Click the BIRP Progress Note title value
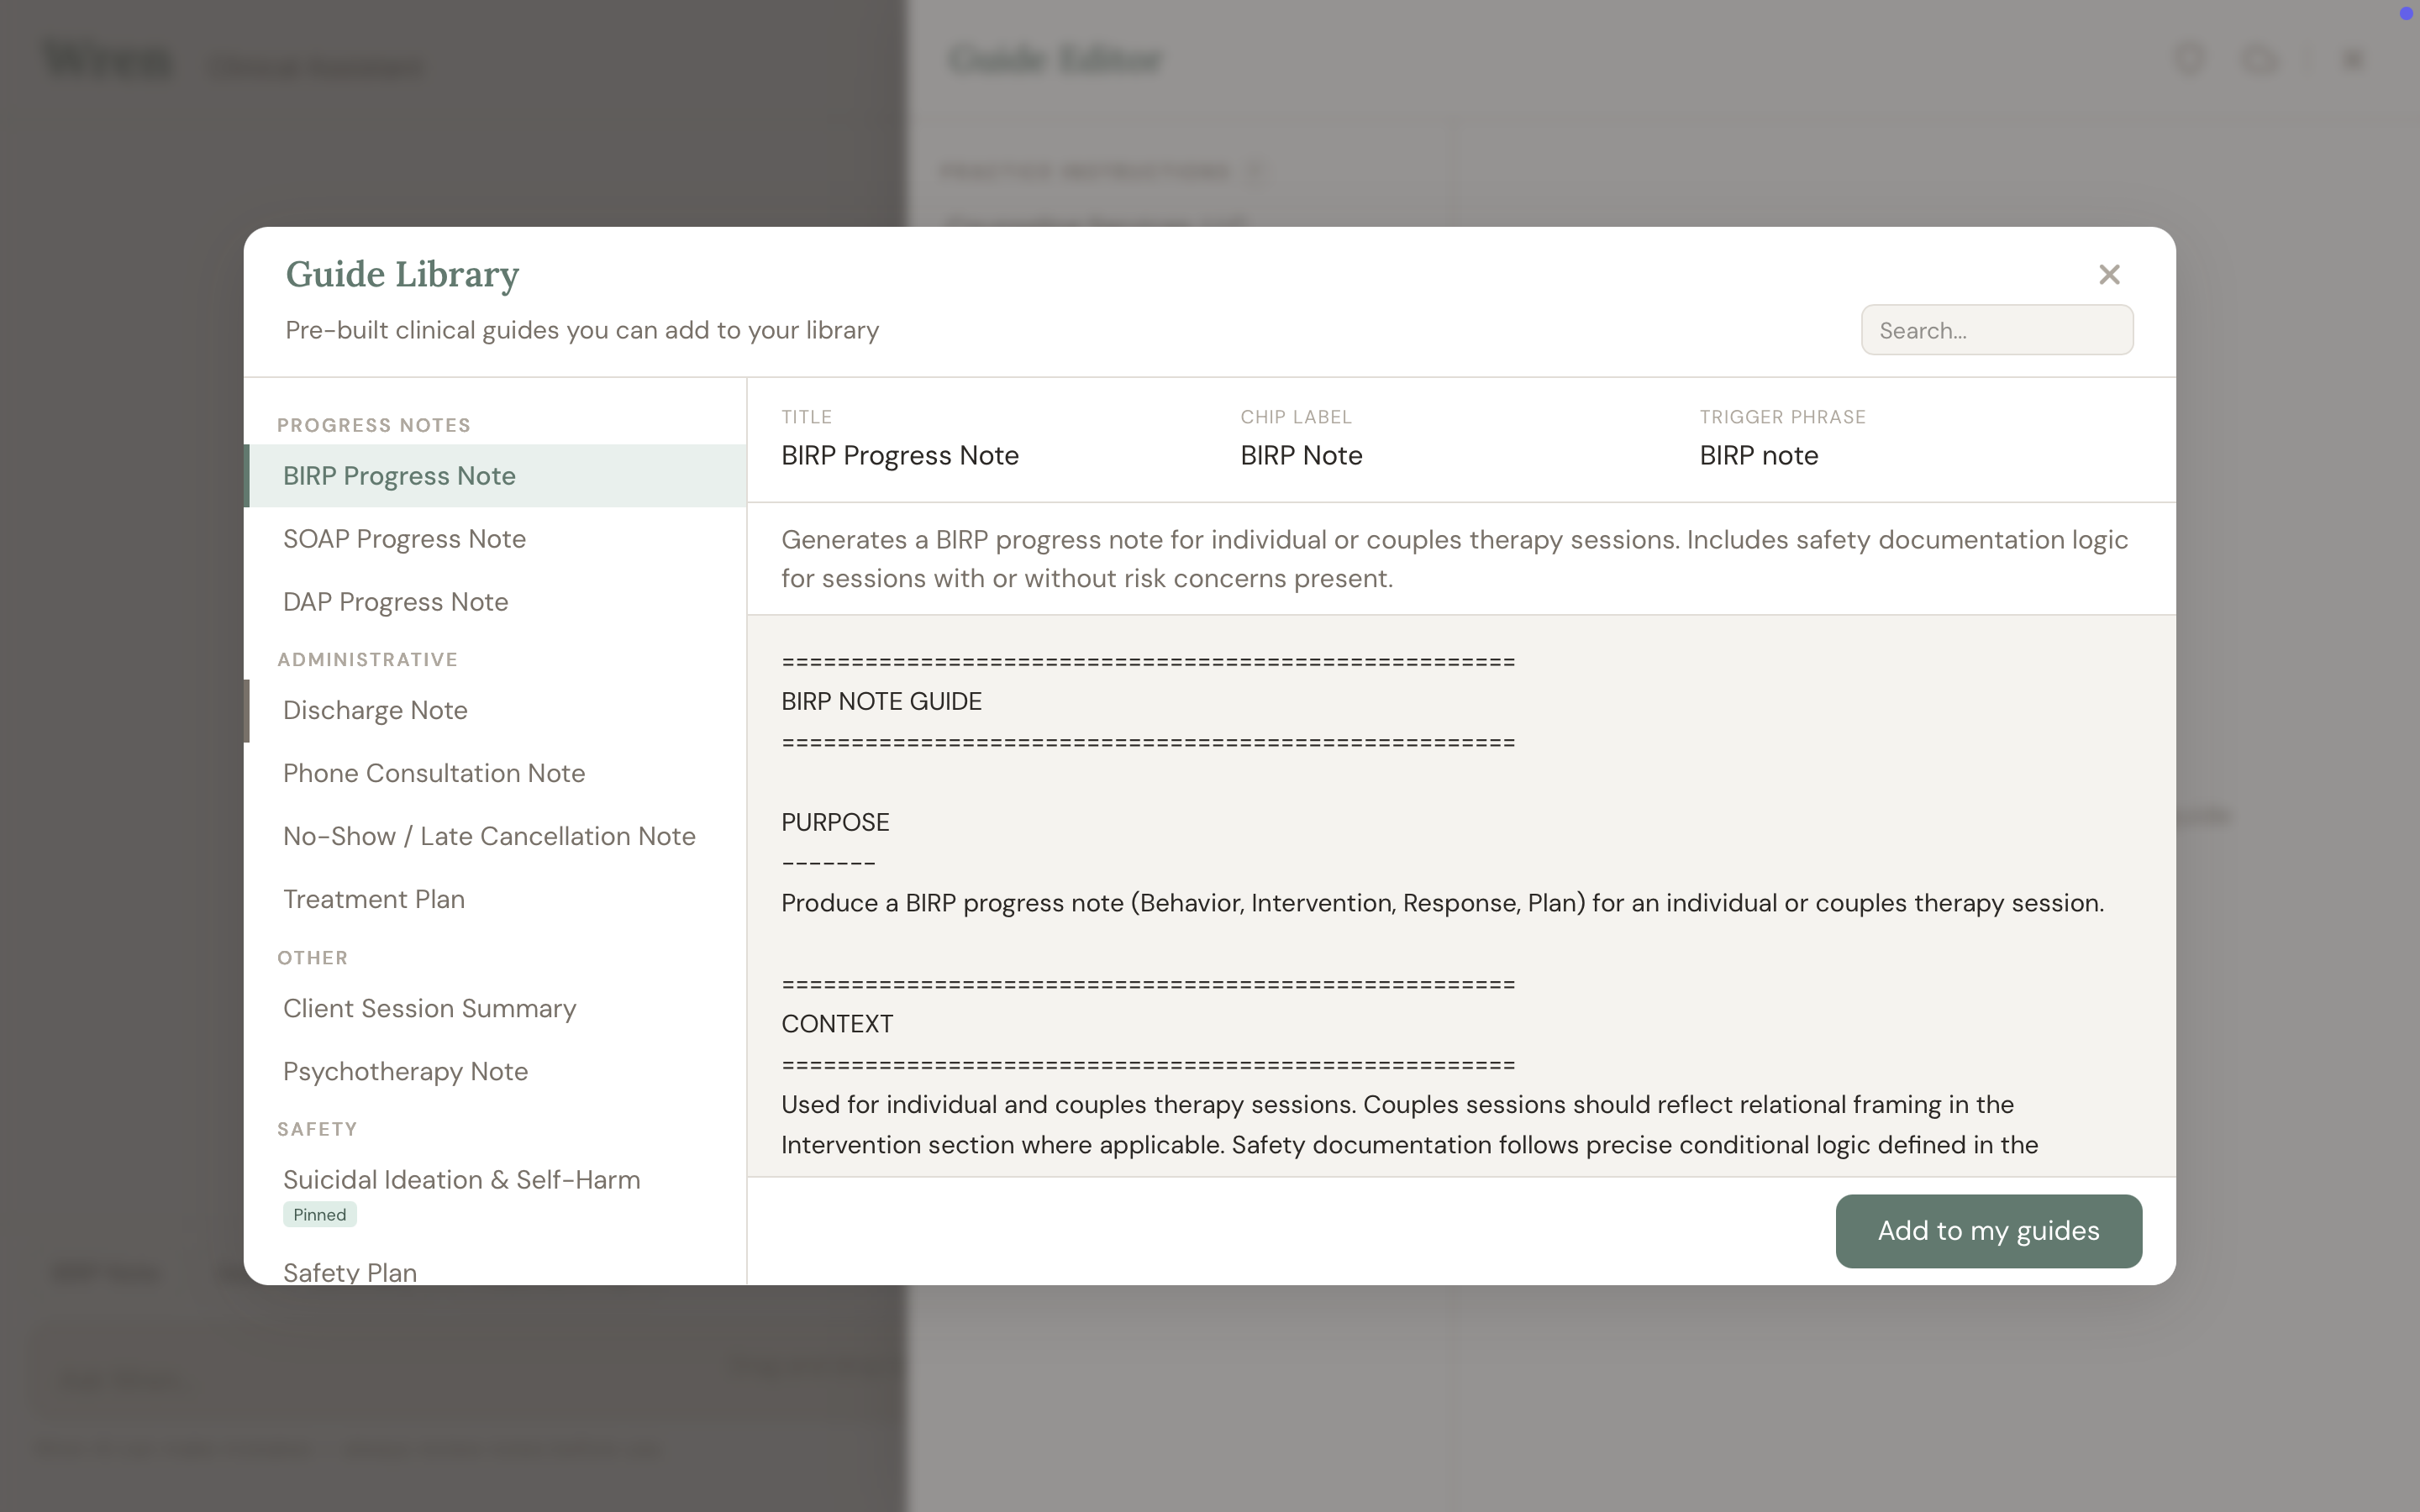 (899, 456)
